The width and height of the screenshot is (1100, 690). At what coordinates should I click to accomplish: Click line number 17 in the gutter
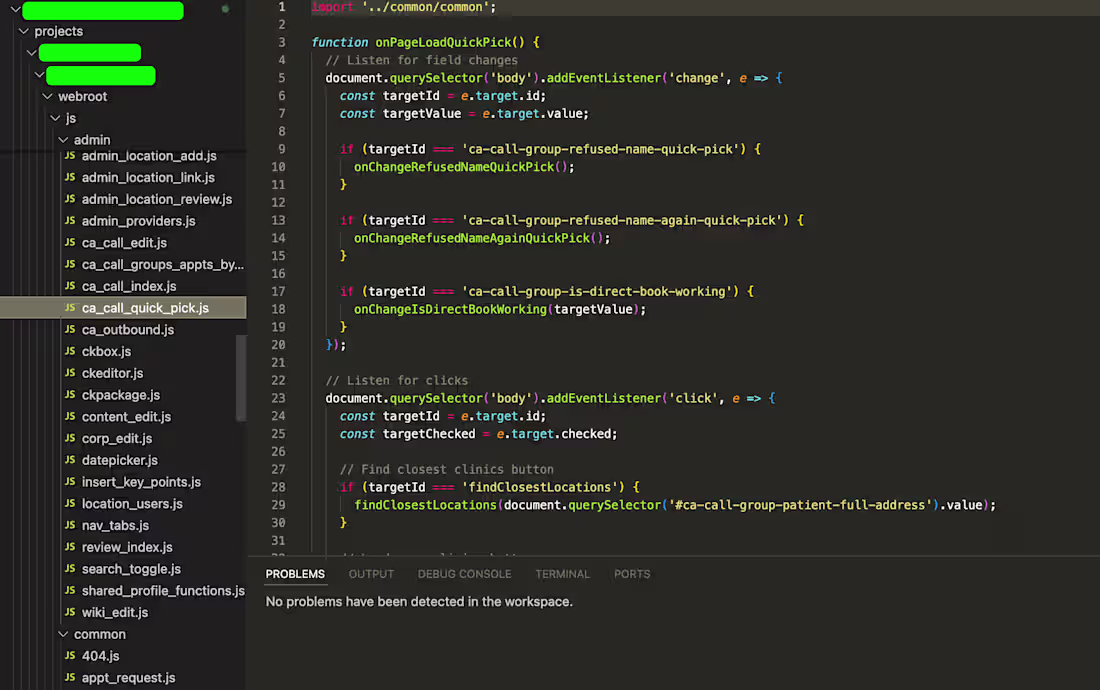coord(277,291)
